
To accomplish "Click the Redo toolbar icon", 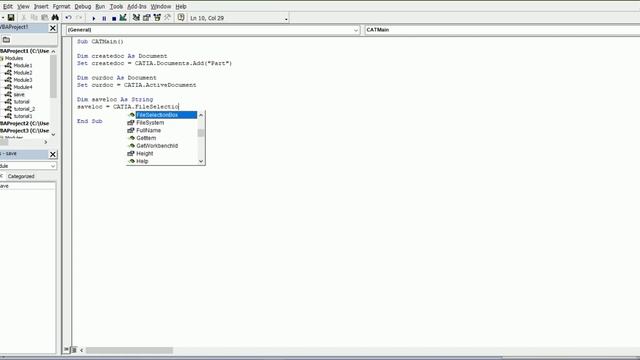I will pyautogui.click(x=79, y=18).
